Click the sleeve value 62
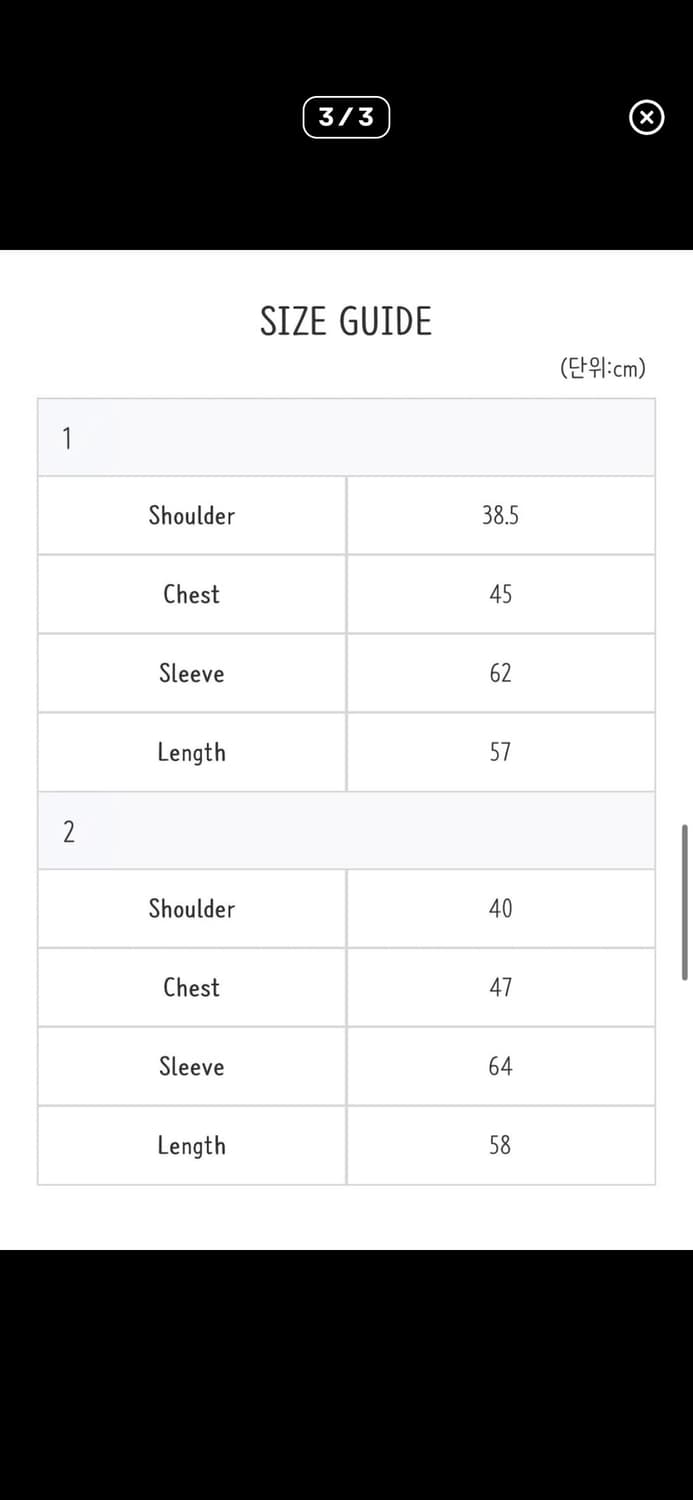Screen dimensions: 693x1500 point(500,673)
